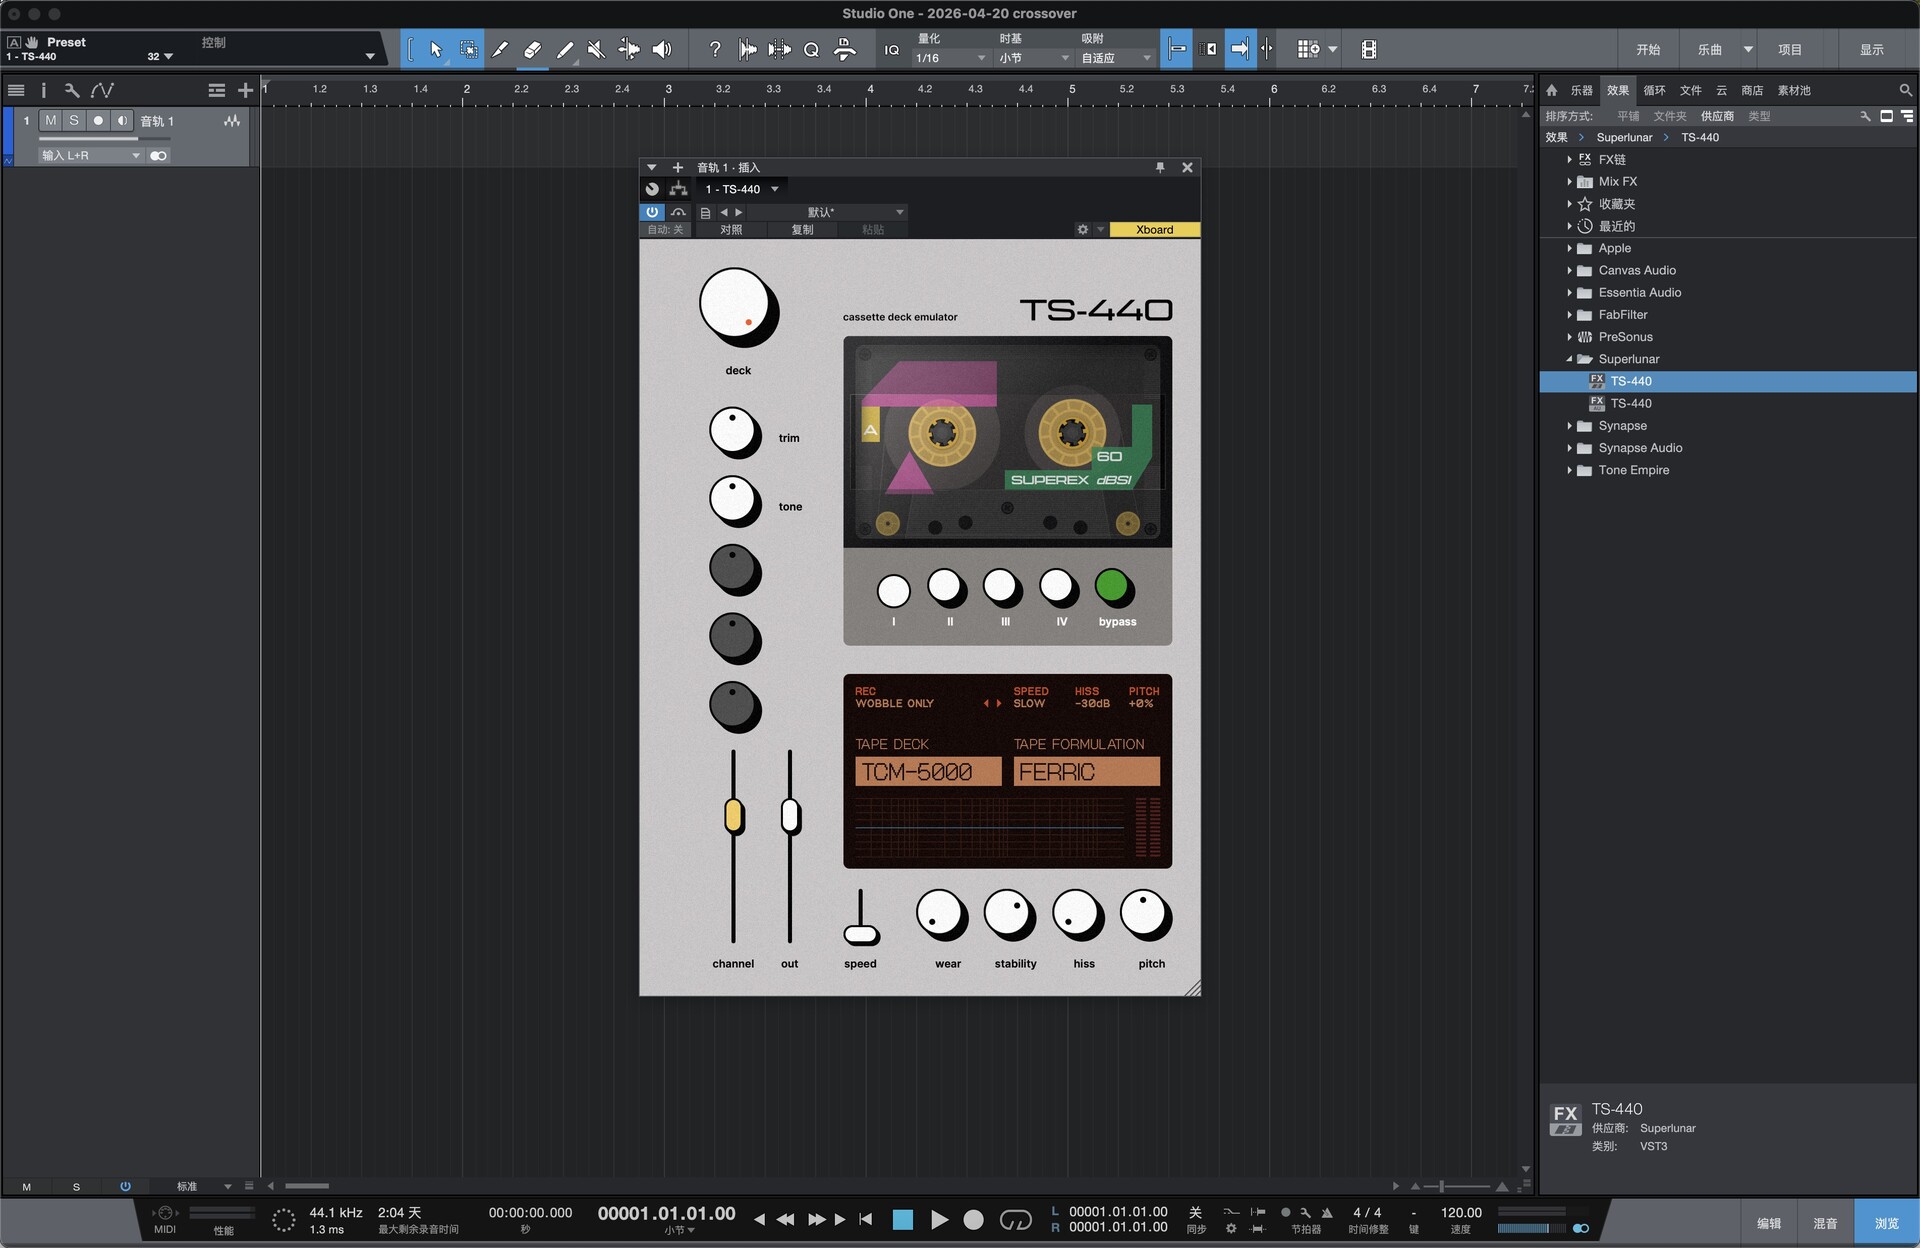Solo track 音轨 1 with the S button

(x=73, y=120)
